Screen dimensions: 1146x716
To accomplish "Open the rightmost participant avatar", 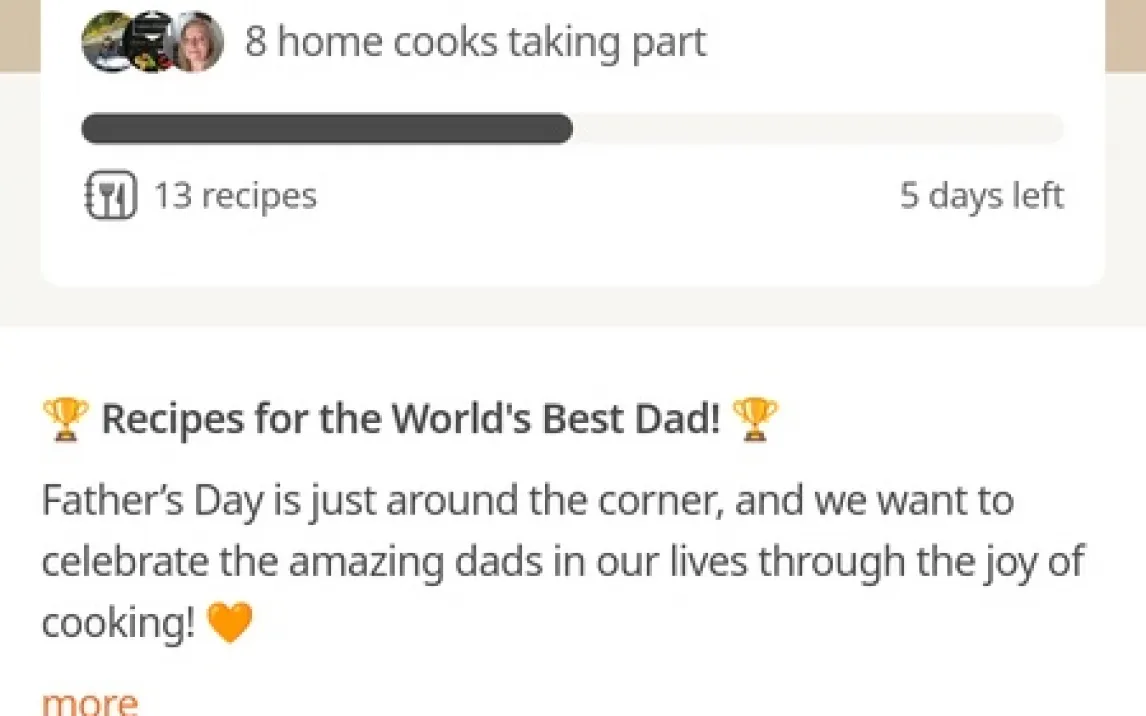I will pyautogui.click(x=198, y=42).
